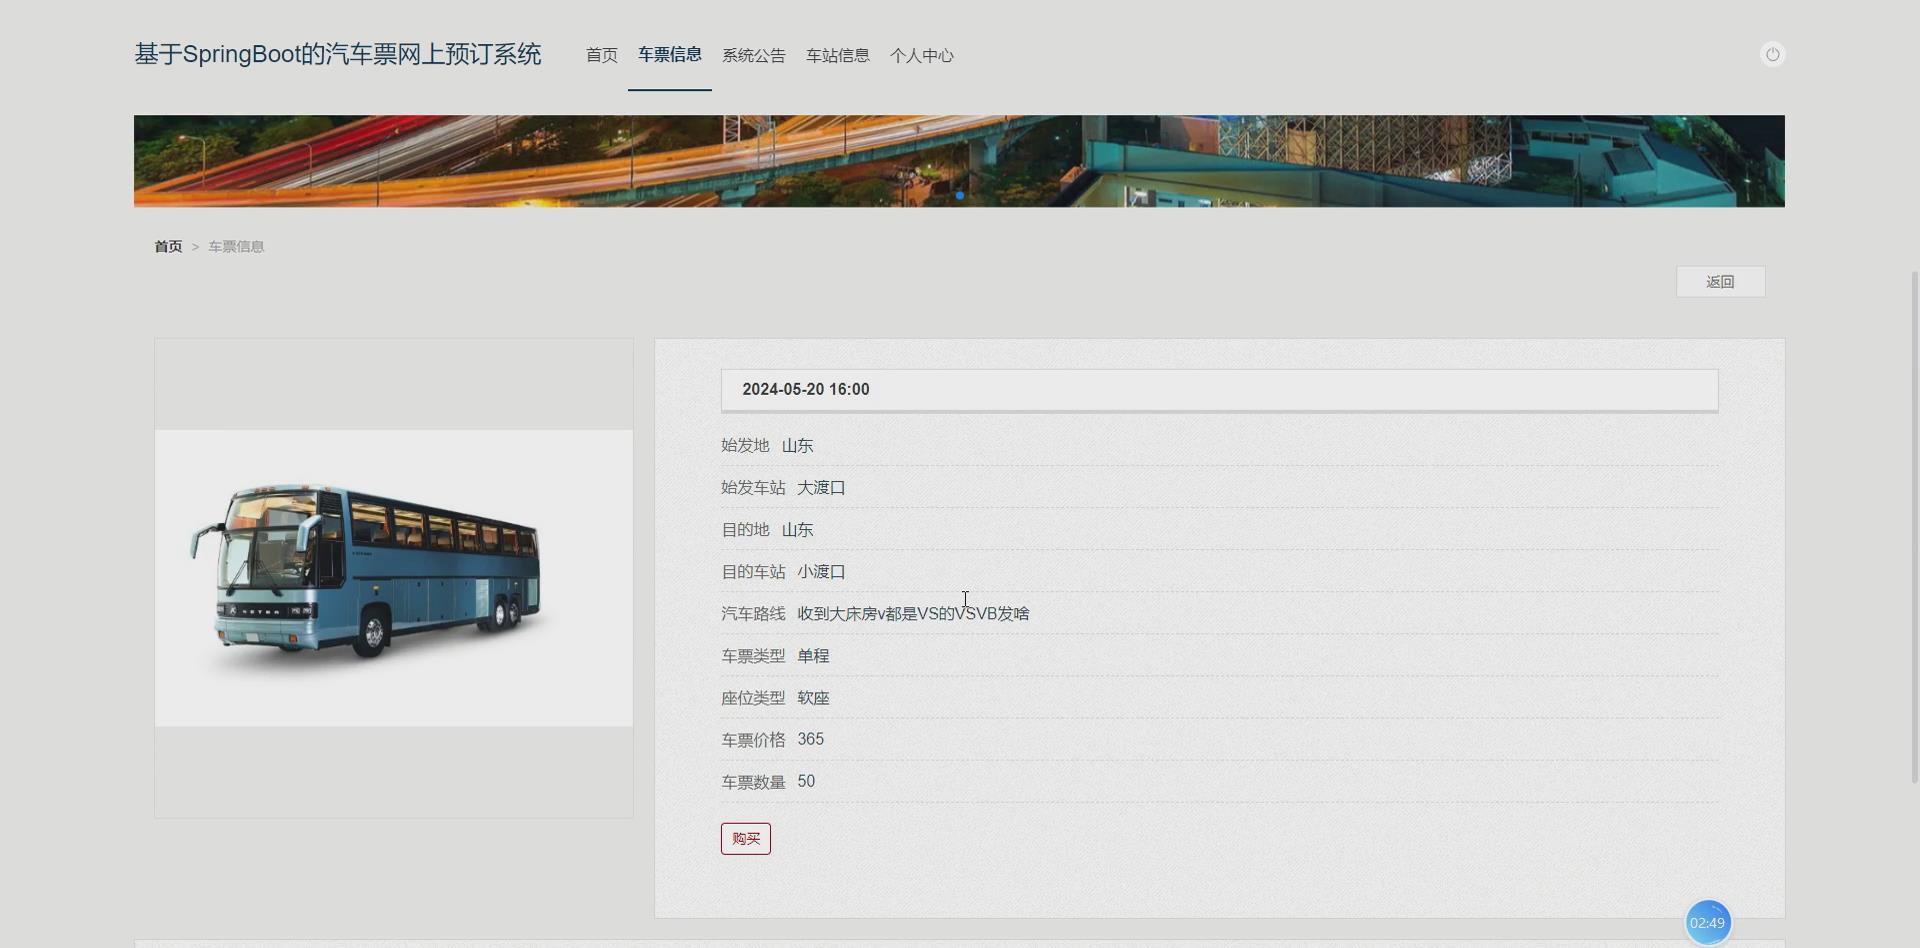
Task: Open the 车站信息 page
Action: tap(838, 55)
